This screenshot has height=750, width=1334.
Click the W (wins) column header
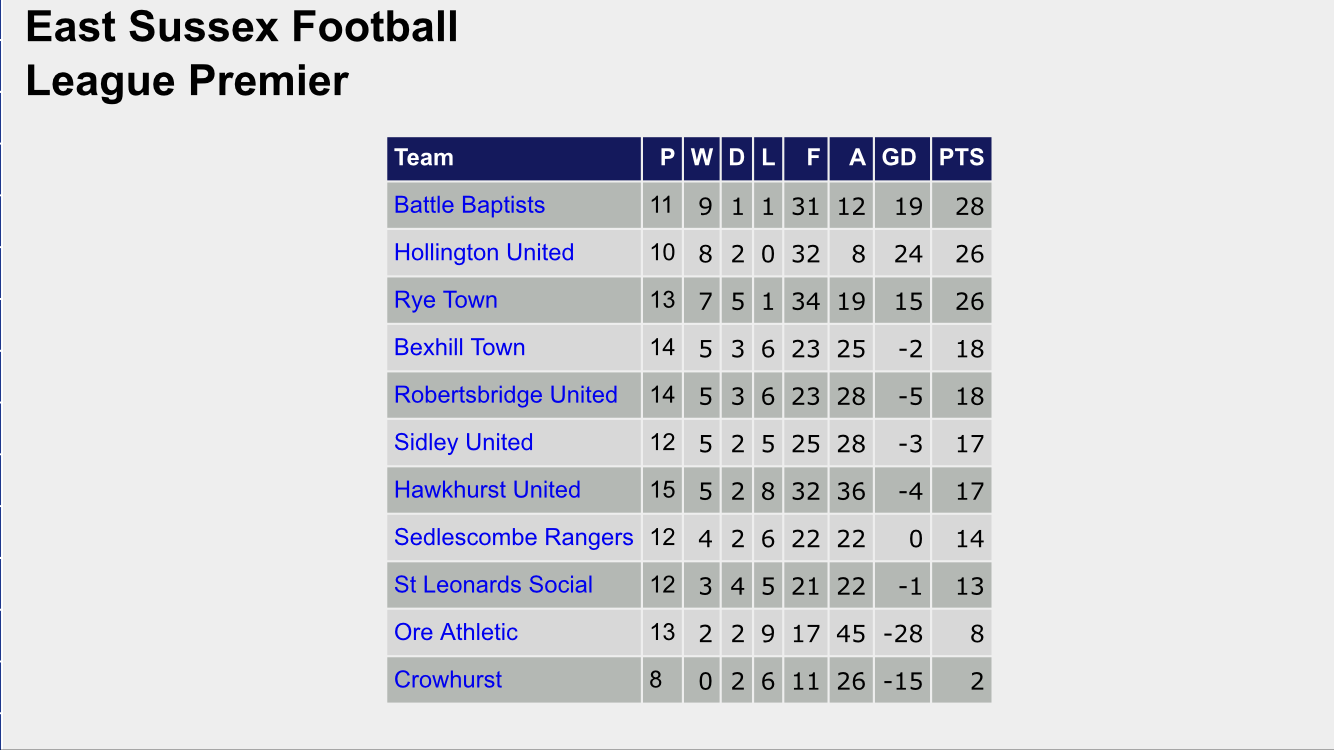coord(702,158)
